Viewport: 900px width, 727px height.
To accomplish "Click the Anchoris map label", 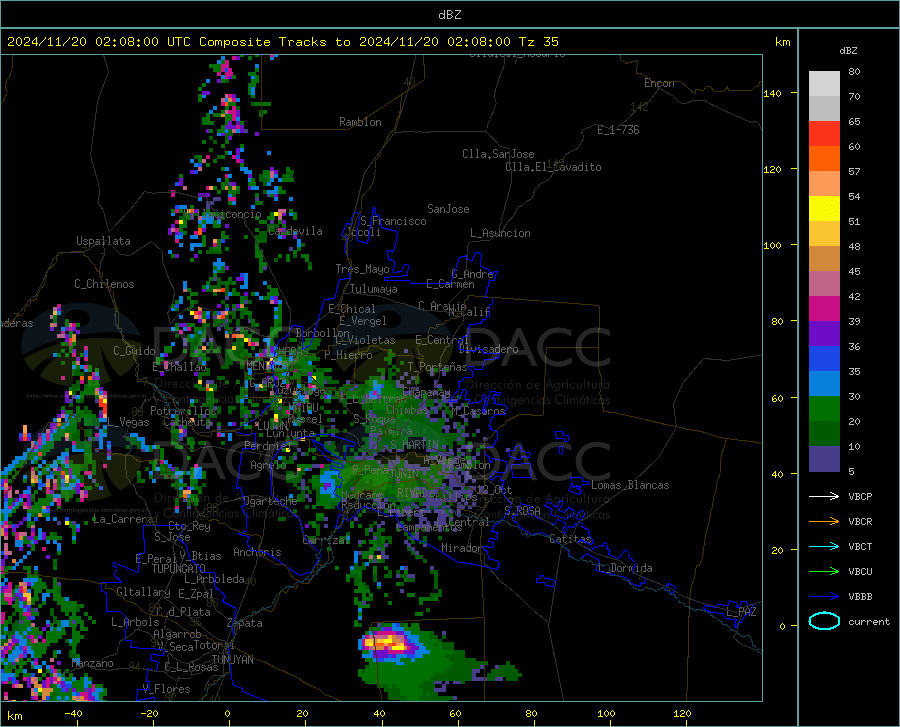I will 257,553.
